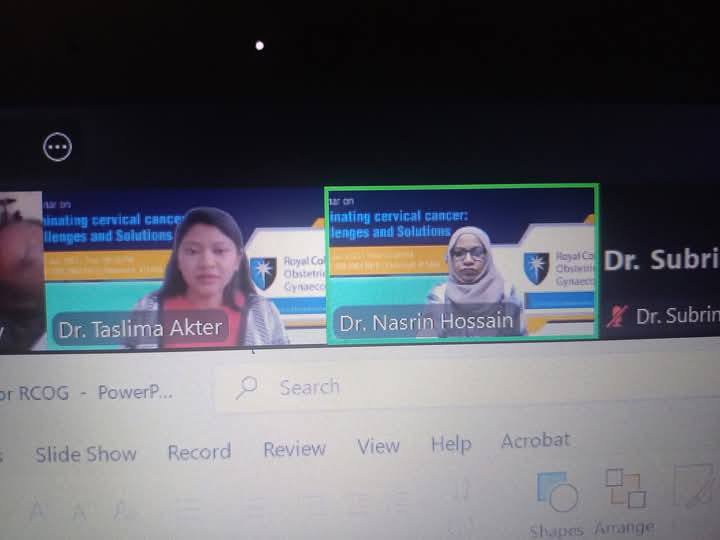This screenshot has height=540, width=720.
Task: Open the Shapes gallery icon
Action: coord(557,492)
